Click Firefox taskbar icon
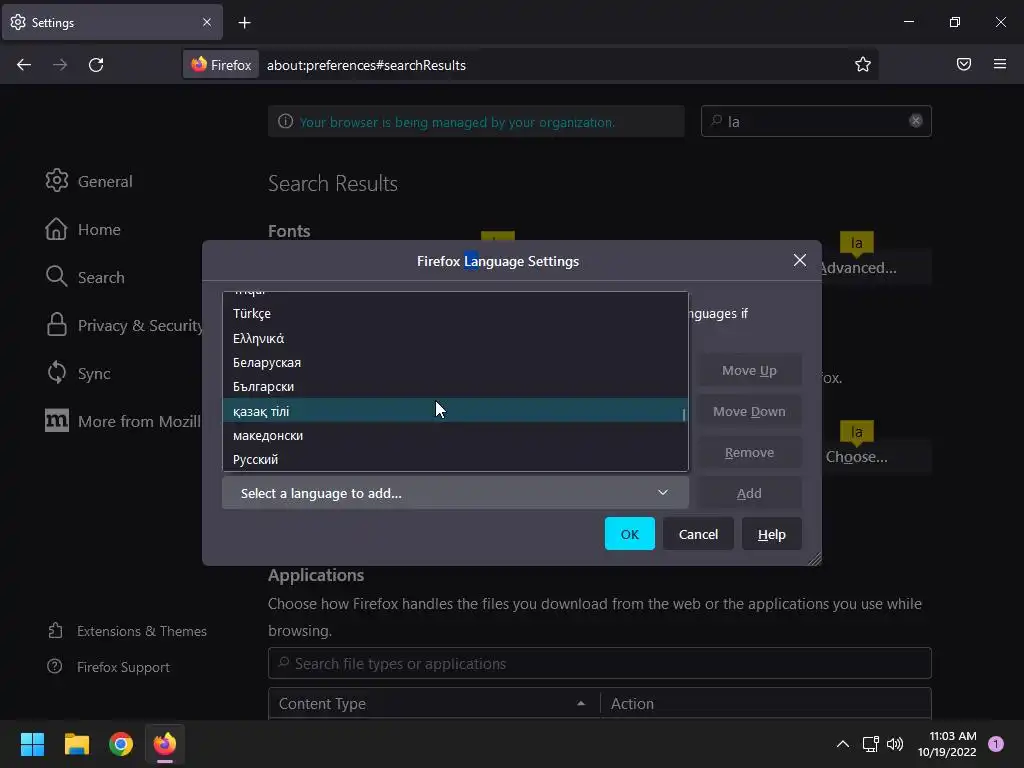Image resolution: width=1024 pixels, height=768 pixels. pyautogui.click(x=165, y=744)
